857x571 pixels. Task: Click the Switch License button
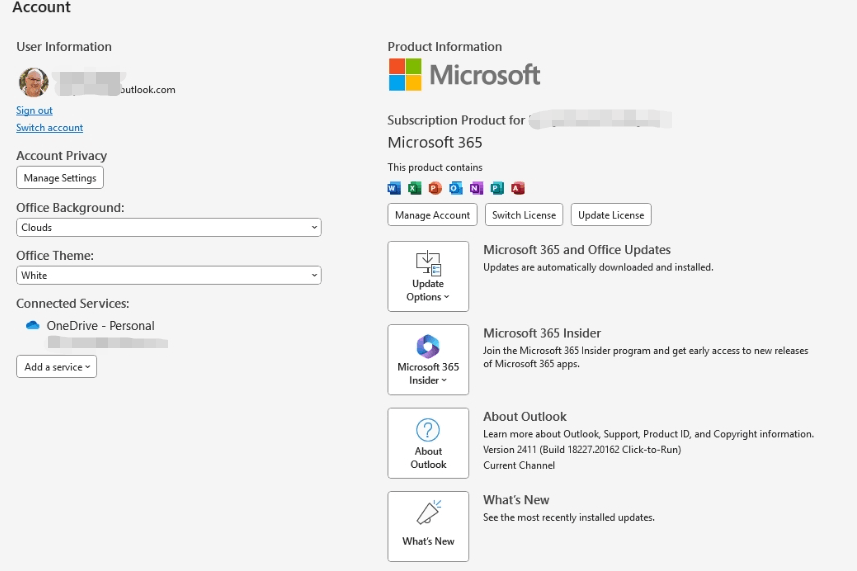point(524,215)
